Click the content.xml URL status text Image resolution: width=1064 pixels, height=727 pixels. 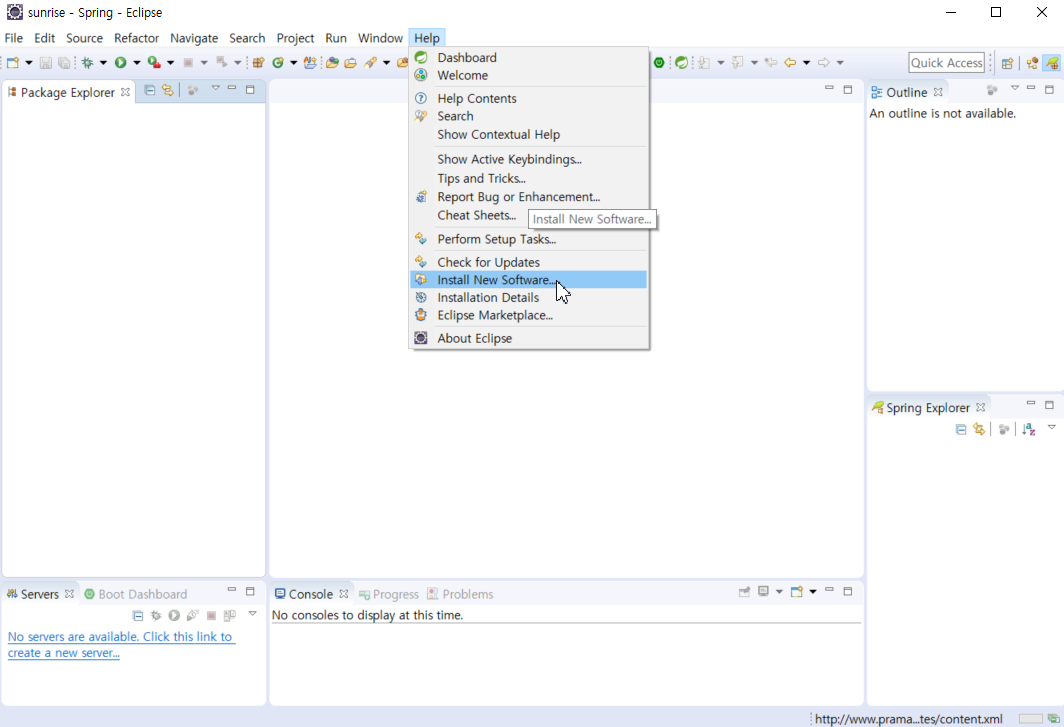click(x=908, y=719)
